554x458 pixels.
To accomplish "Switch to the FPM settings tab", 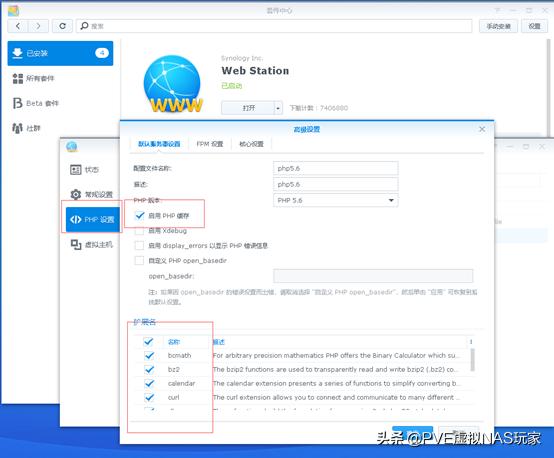I will pyautogui.click(x=210, y=144).
